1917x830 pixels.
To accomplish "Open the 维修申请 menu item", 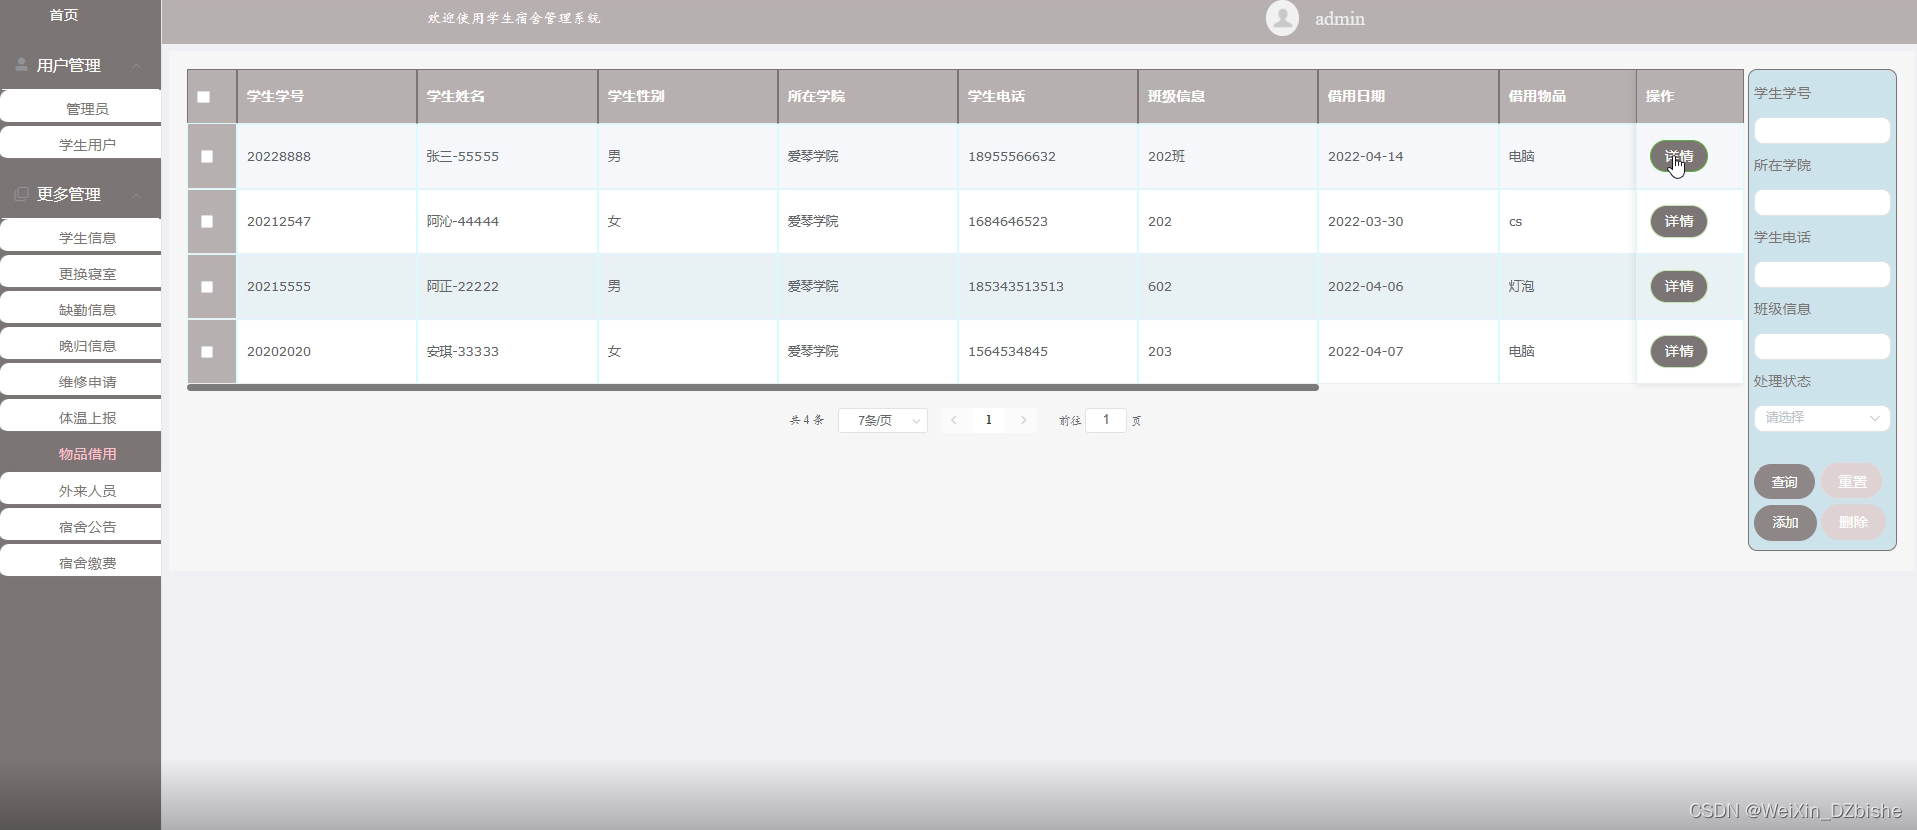I will pyautogui.click(x=80, y=381).
